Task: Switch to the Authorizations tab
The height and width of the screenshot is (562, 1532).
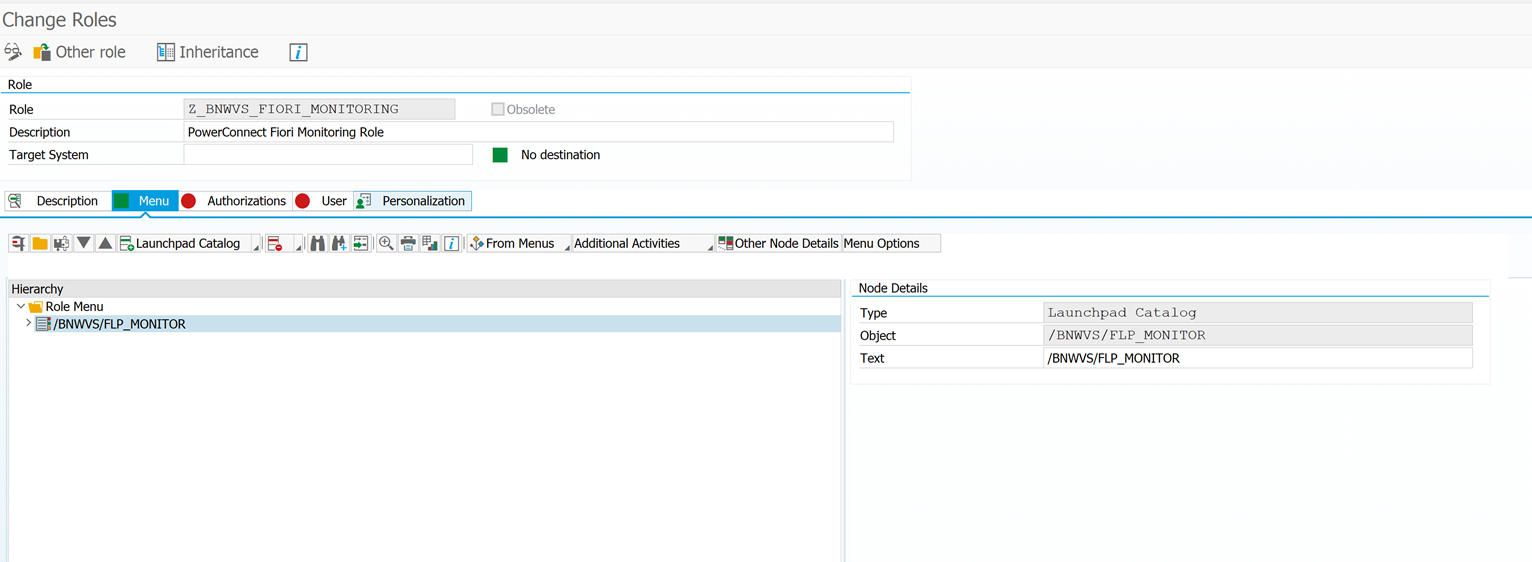Action: 245,201
